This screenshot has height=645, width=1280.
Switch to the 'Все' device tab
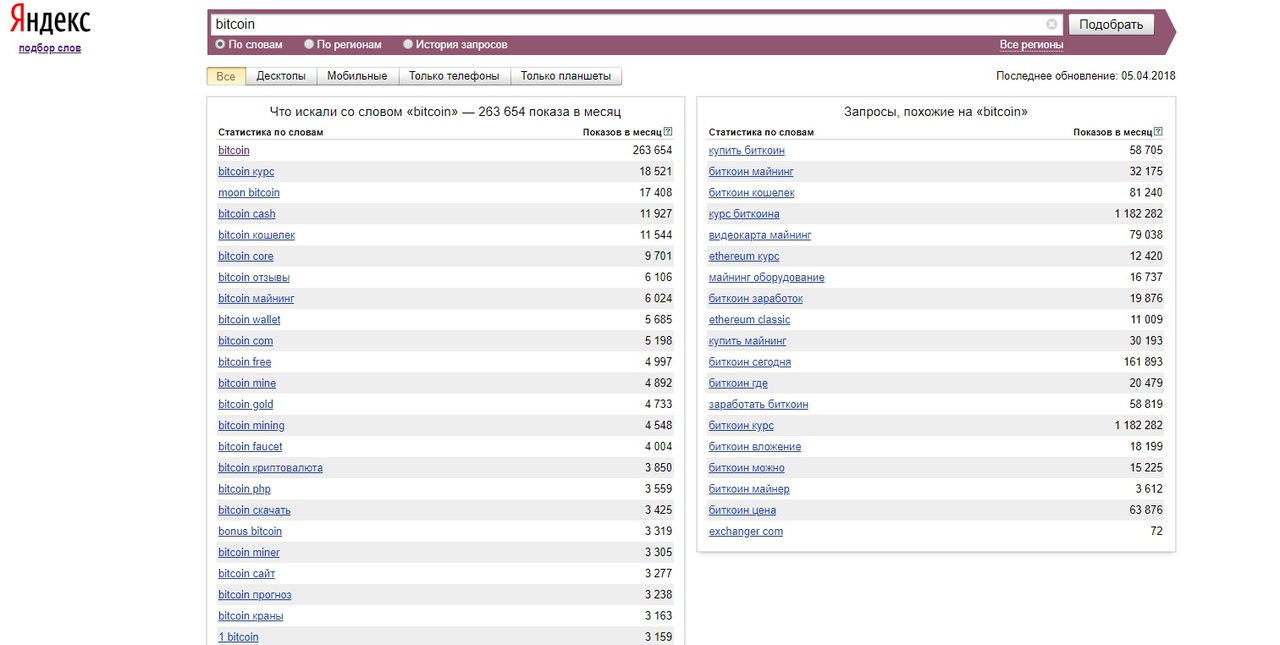(226, 76)
